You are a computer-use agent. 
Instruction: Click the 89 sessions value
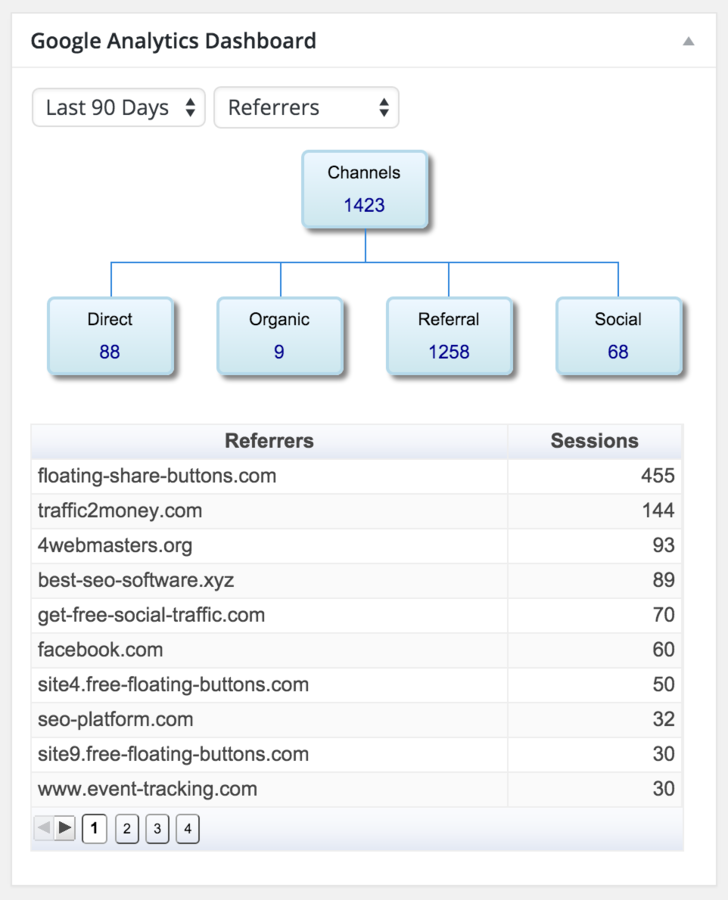664,580
